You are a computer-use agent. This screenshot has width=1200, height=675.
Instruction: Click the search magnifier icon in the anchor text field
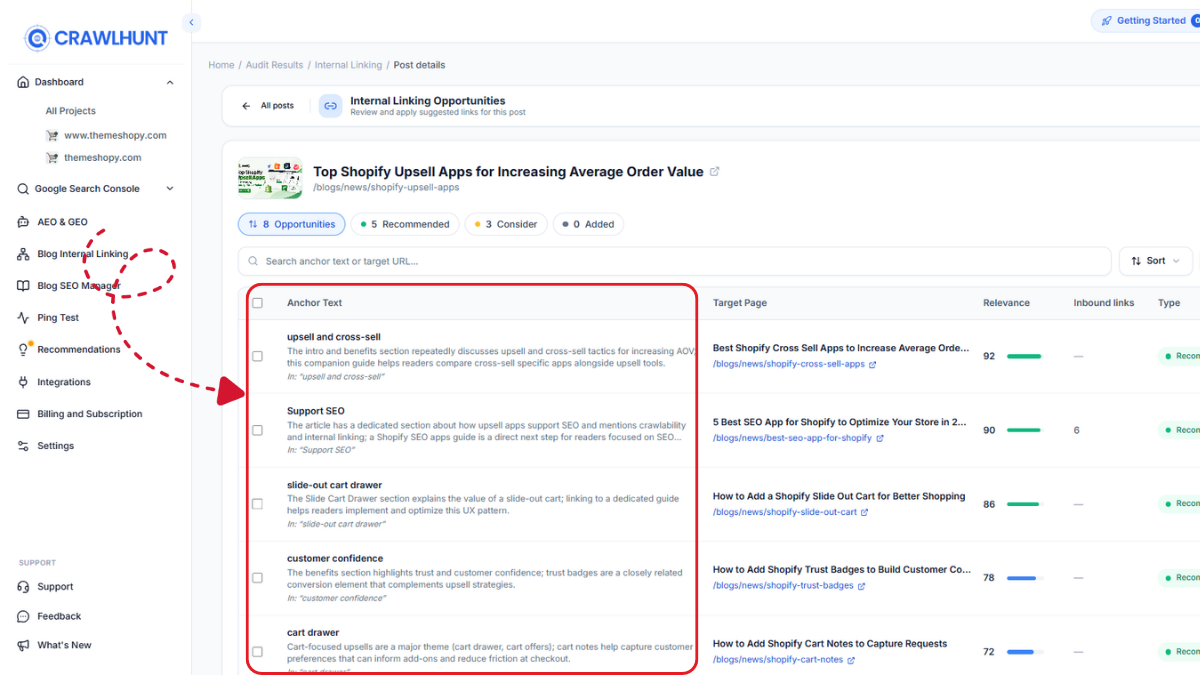click(x=253, y=261)
